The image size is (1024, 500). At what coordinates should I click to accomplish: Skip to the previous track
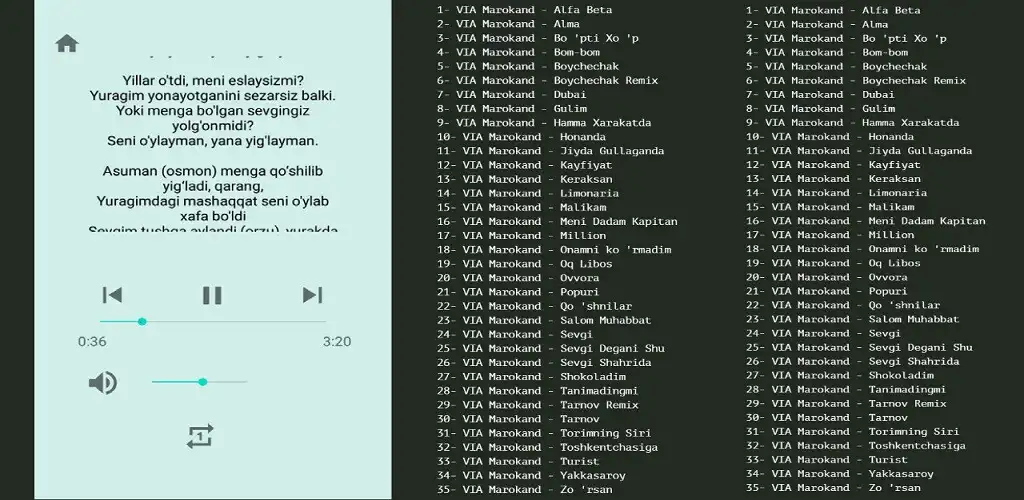(112, 295)
